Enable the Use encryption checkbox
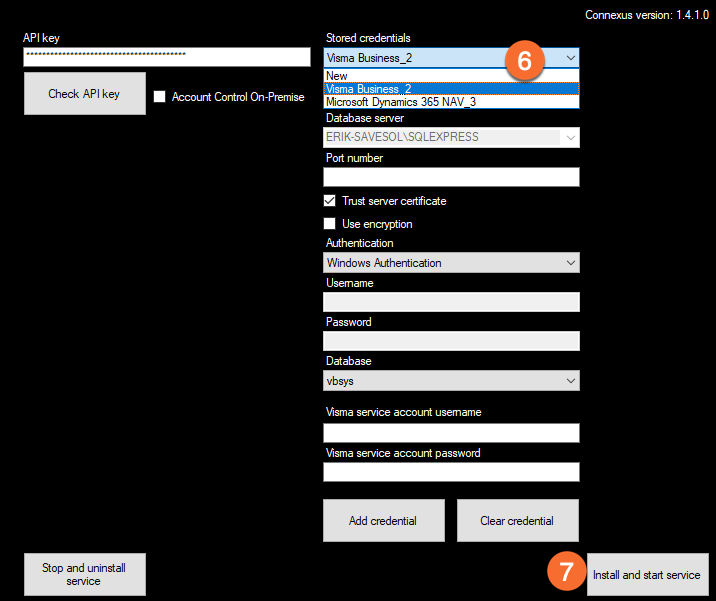The height and width of the screenshot is (601, 716). pyautogui.click(x=331, y=224)
